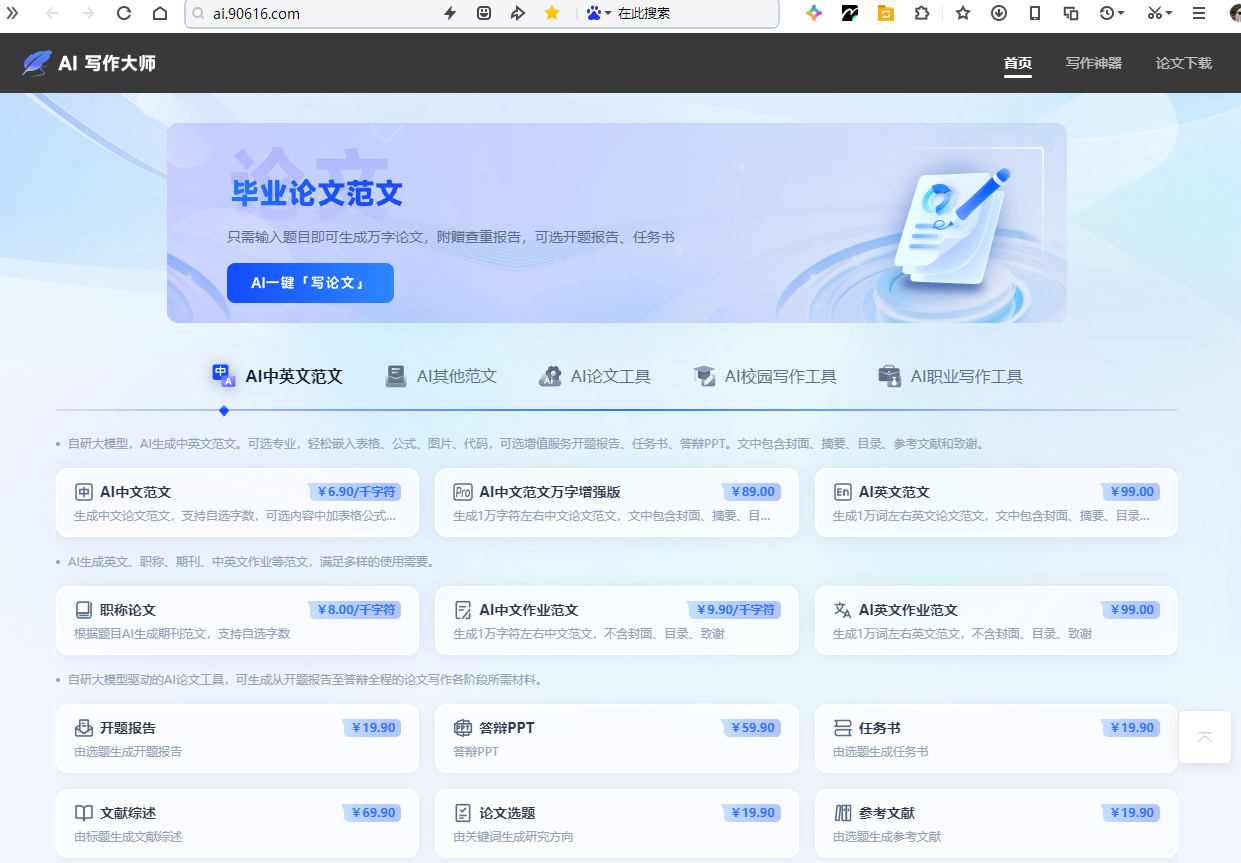The image size is (1241, 863).
Task: Open the scissors screenshot dropdown
Action: tap(1160, 13)
